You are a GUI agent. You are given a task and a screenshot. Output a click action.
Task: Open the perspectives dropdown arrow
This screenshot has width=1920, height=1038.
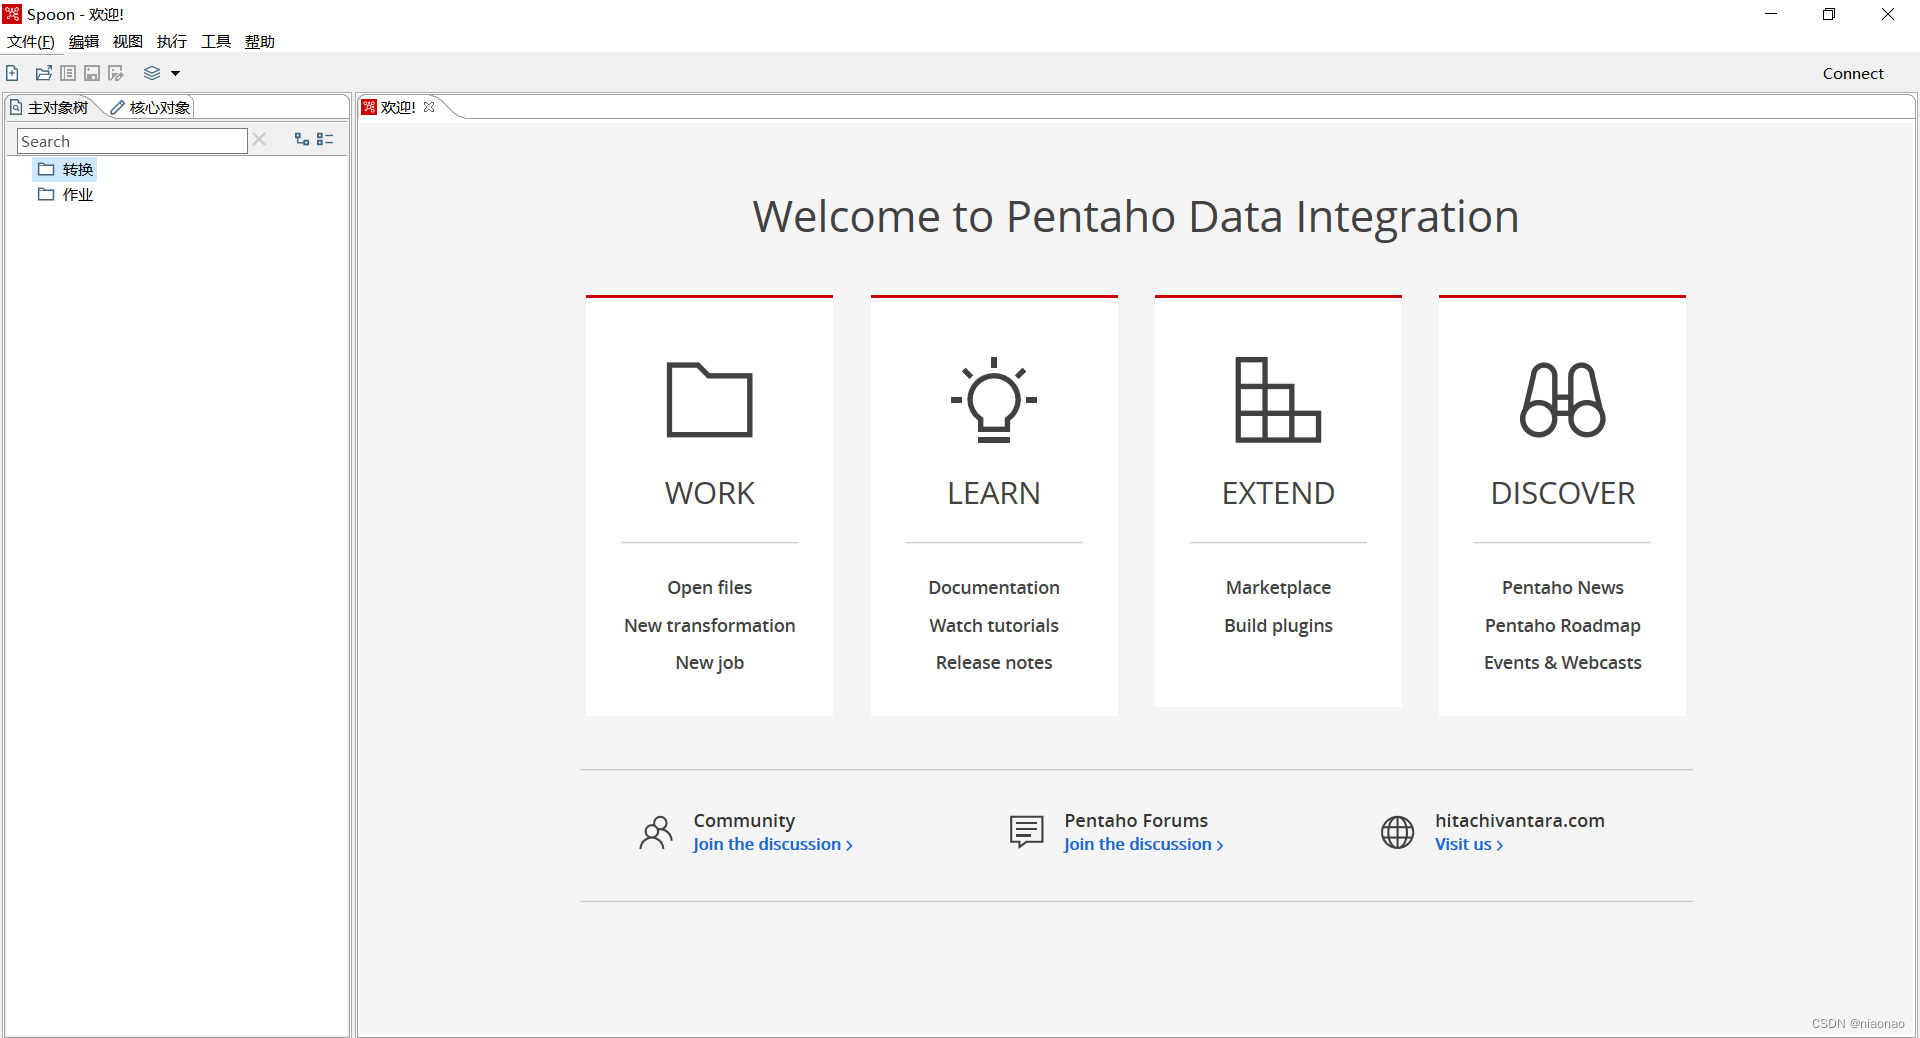tap(175, 73)
